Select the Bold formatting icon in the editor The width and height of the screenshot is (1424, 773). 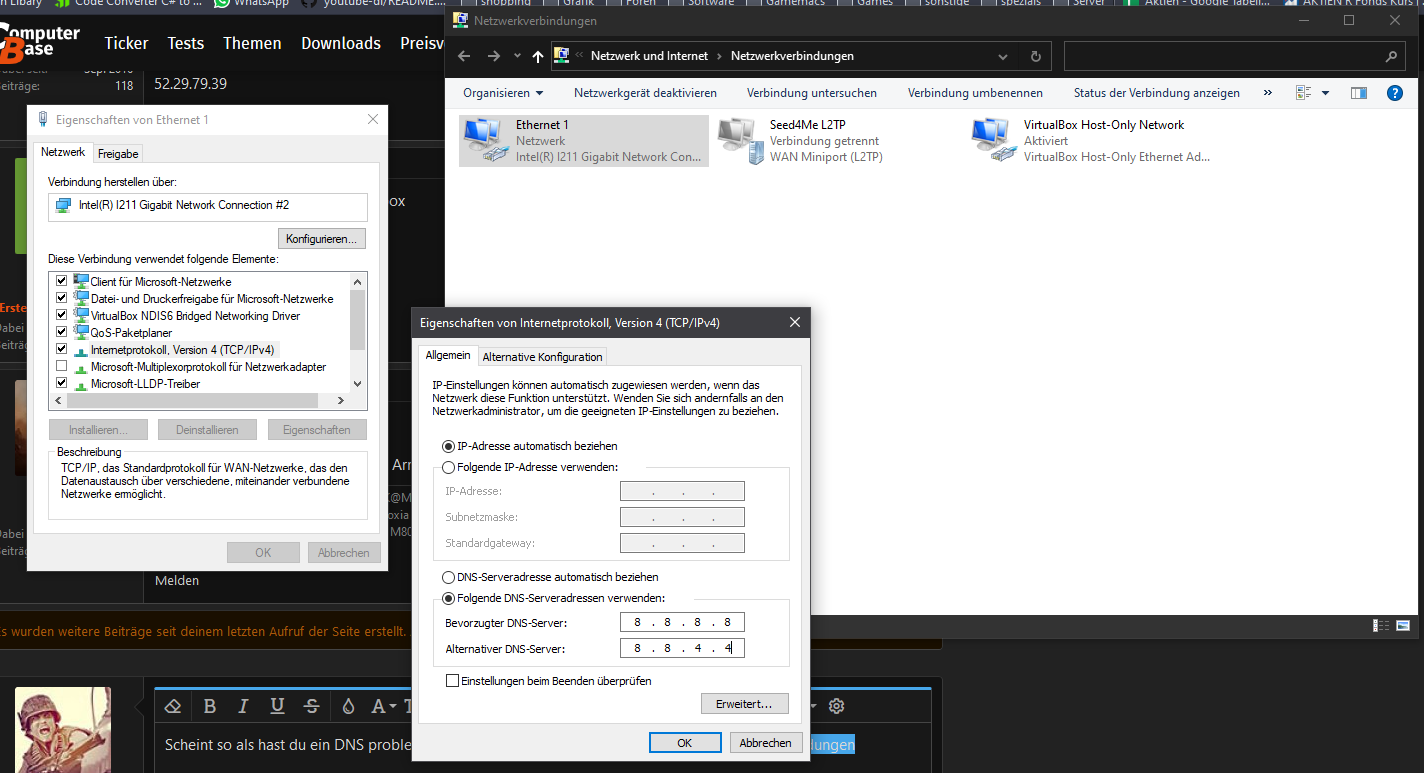[210, 705]
